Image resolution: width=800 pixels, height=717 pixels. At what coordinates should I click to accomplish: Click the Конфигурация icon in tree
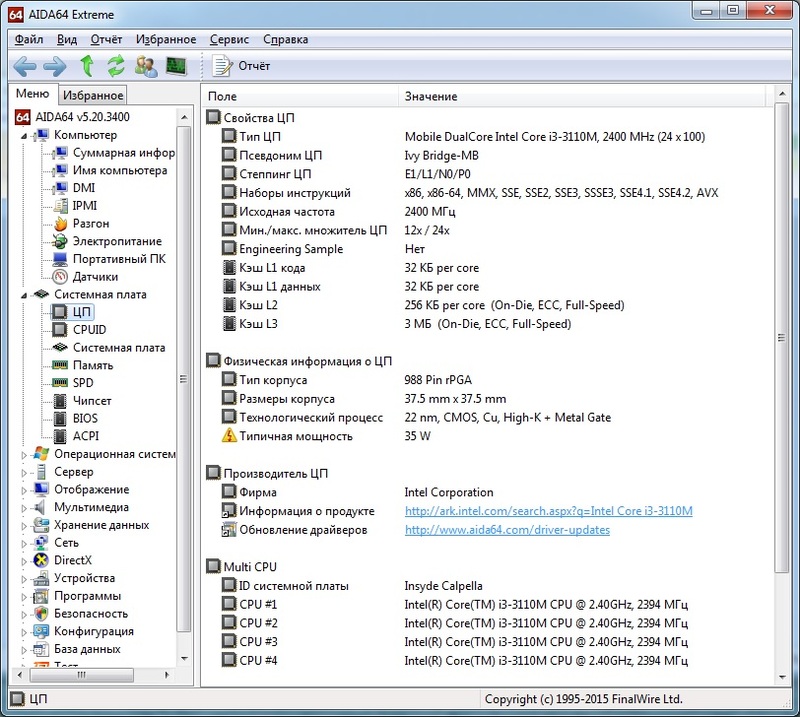[41, 631]
